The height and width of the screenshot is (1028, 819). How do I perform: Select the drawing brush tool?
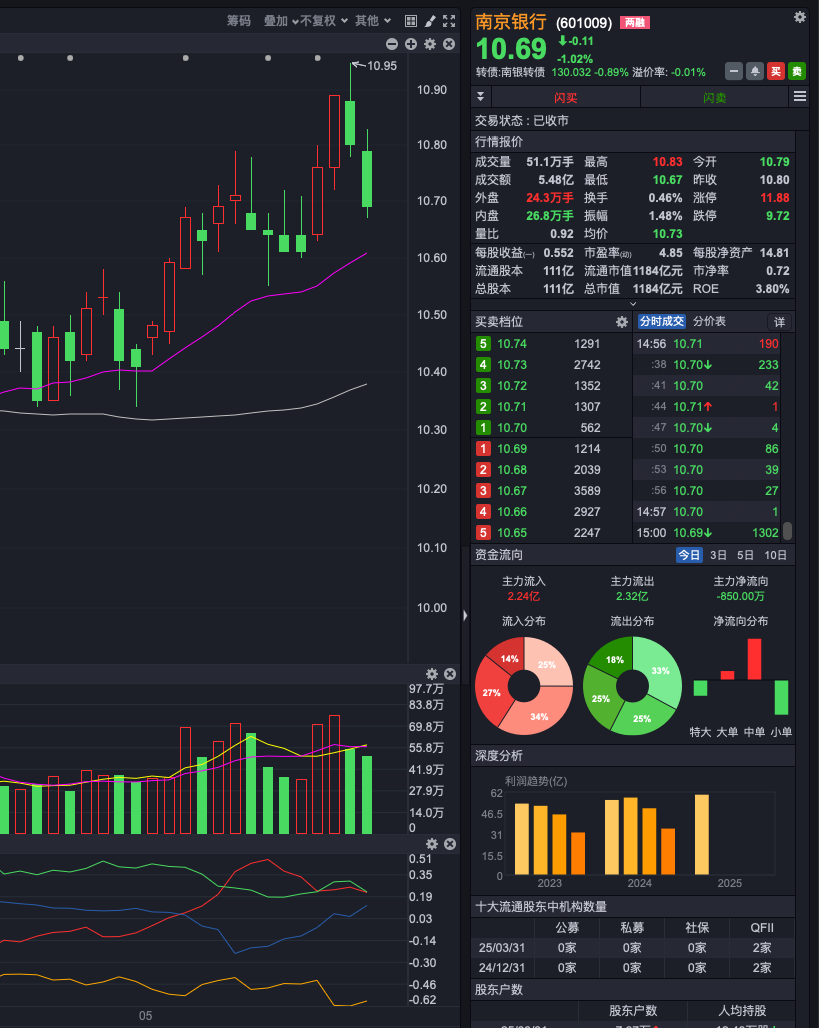pyautogui.click(x=430, y=20)
